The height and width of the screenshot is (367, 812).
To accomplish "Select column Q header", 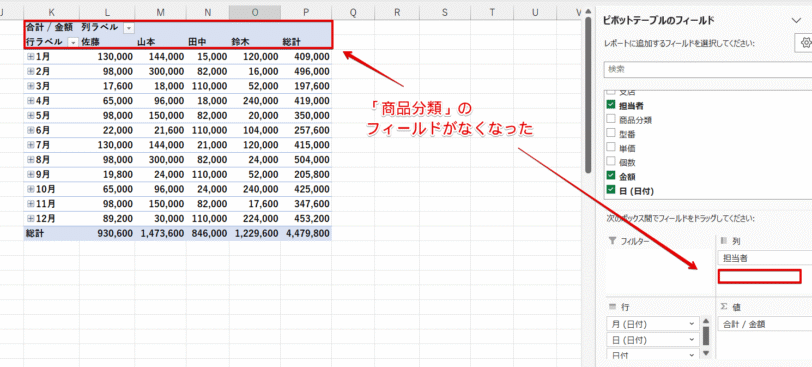I will click(353, 13).
